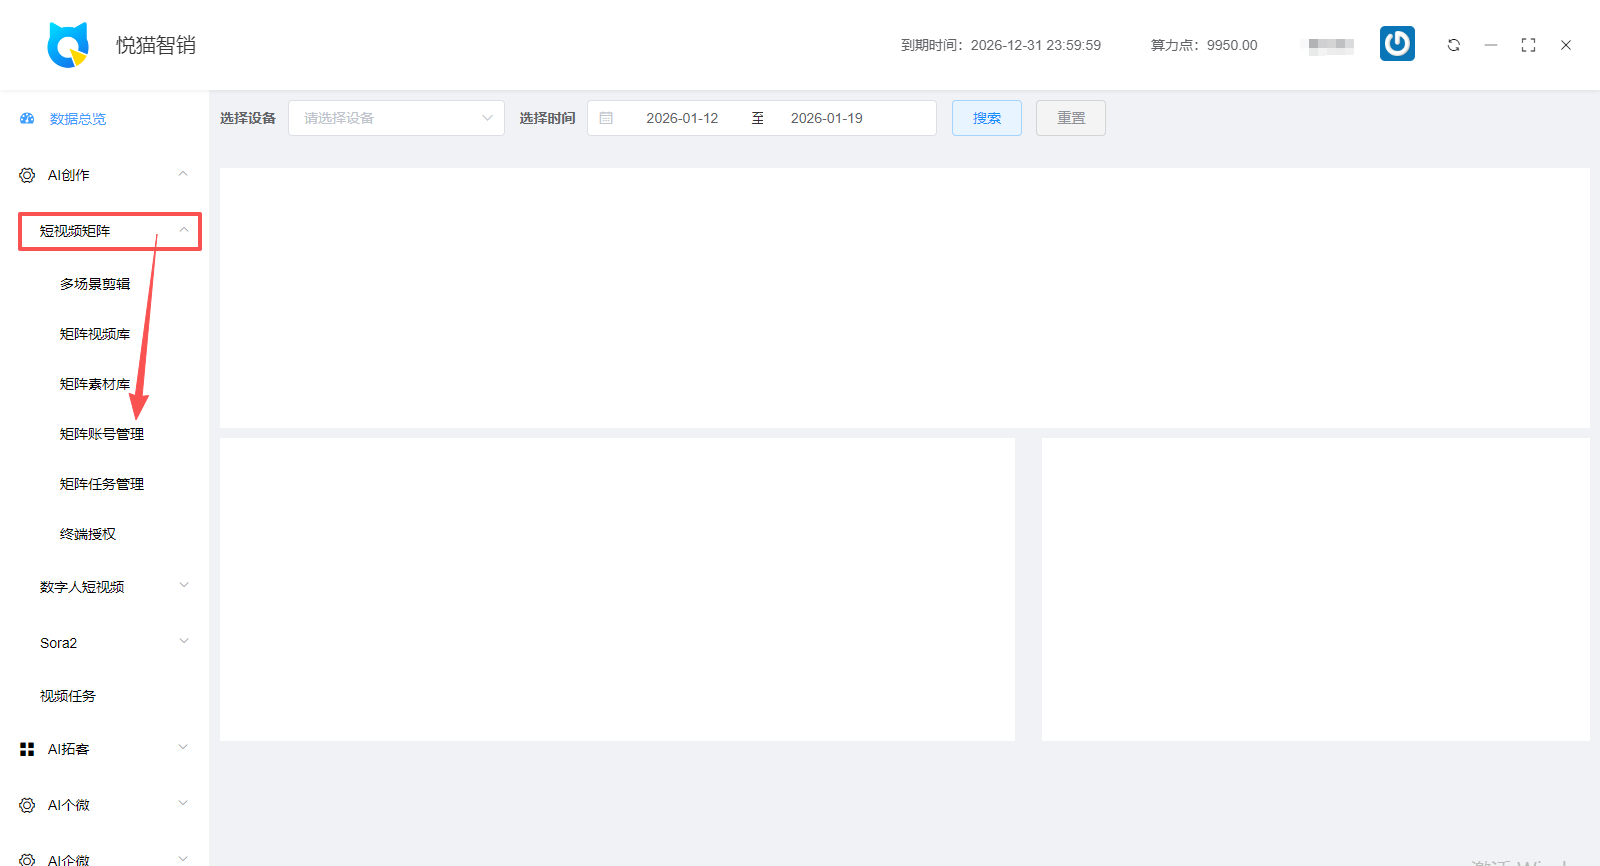Image resolution: width=1600 pixels, height=866 pixels.
Task: Expand the Sora2 submenu
Action: coord(183,642)
